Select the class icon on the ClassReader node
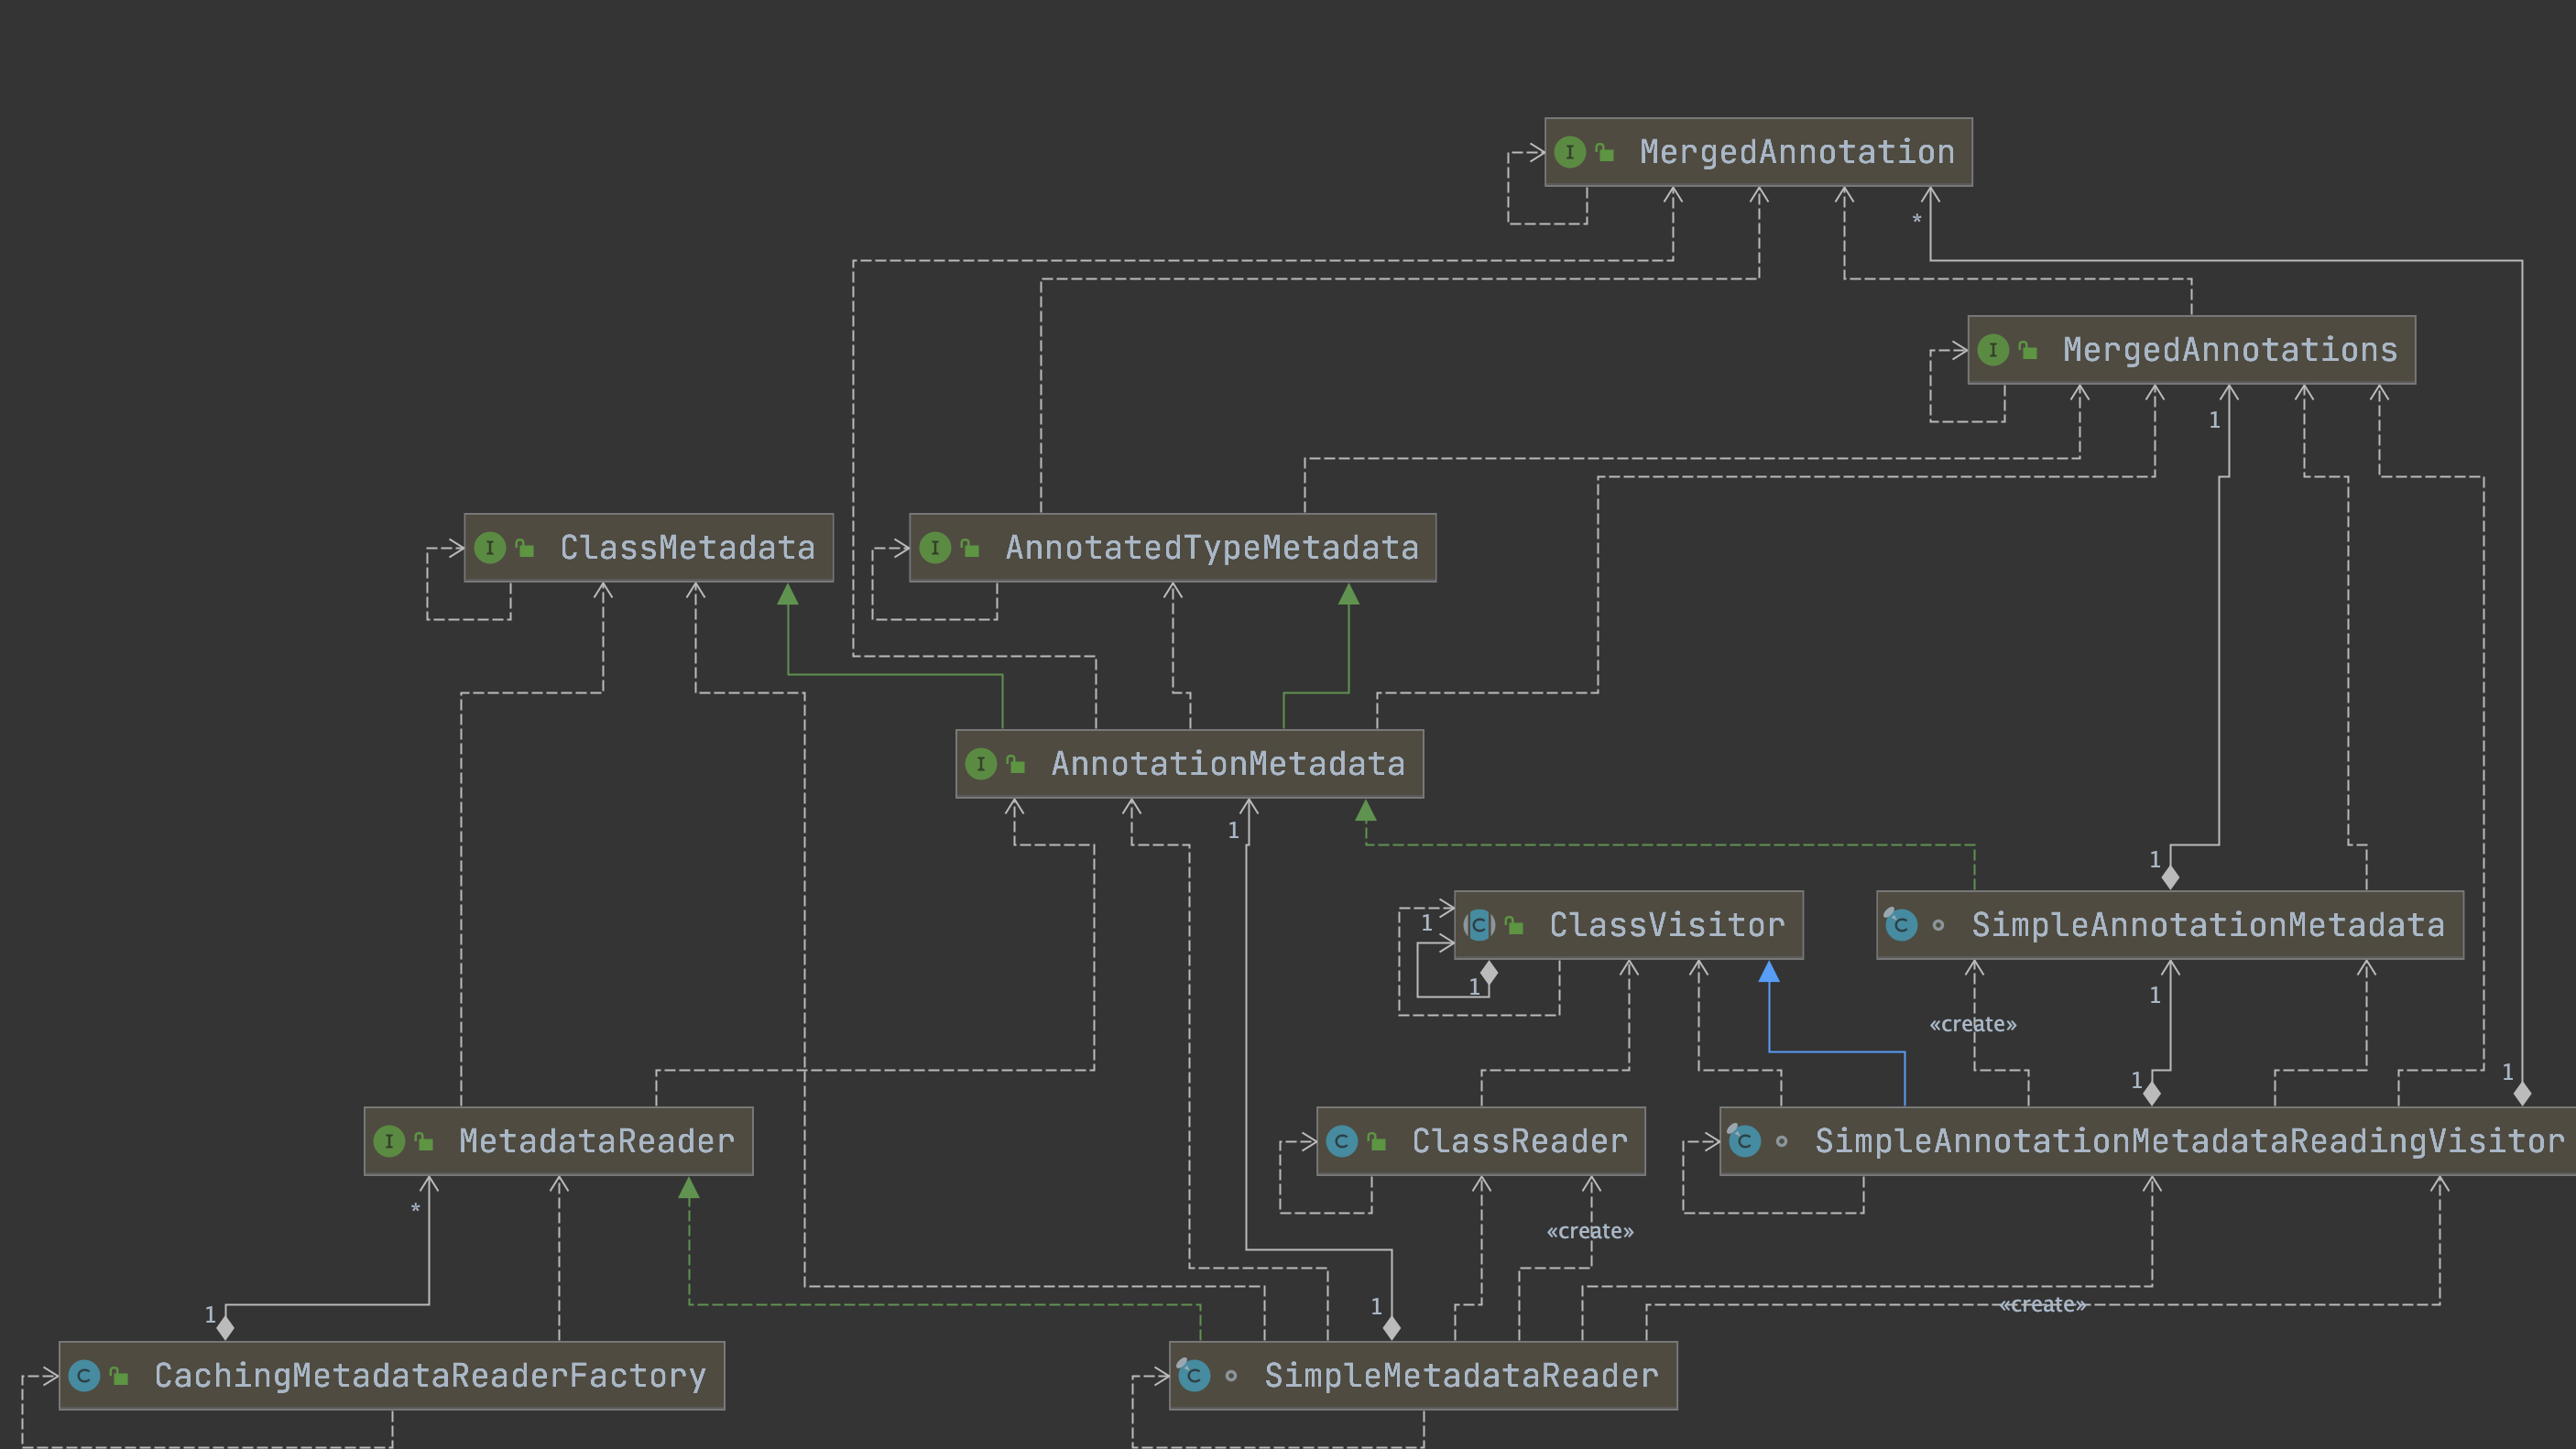 (1341, 1140)
